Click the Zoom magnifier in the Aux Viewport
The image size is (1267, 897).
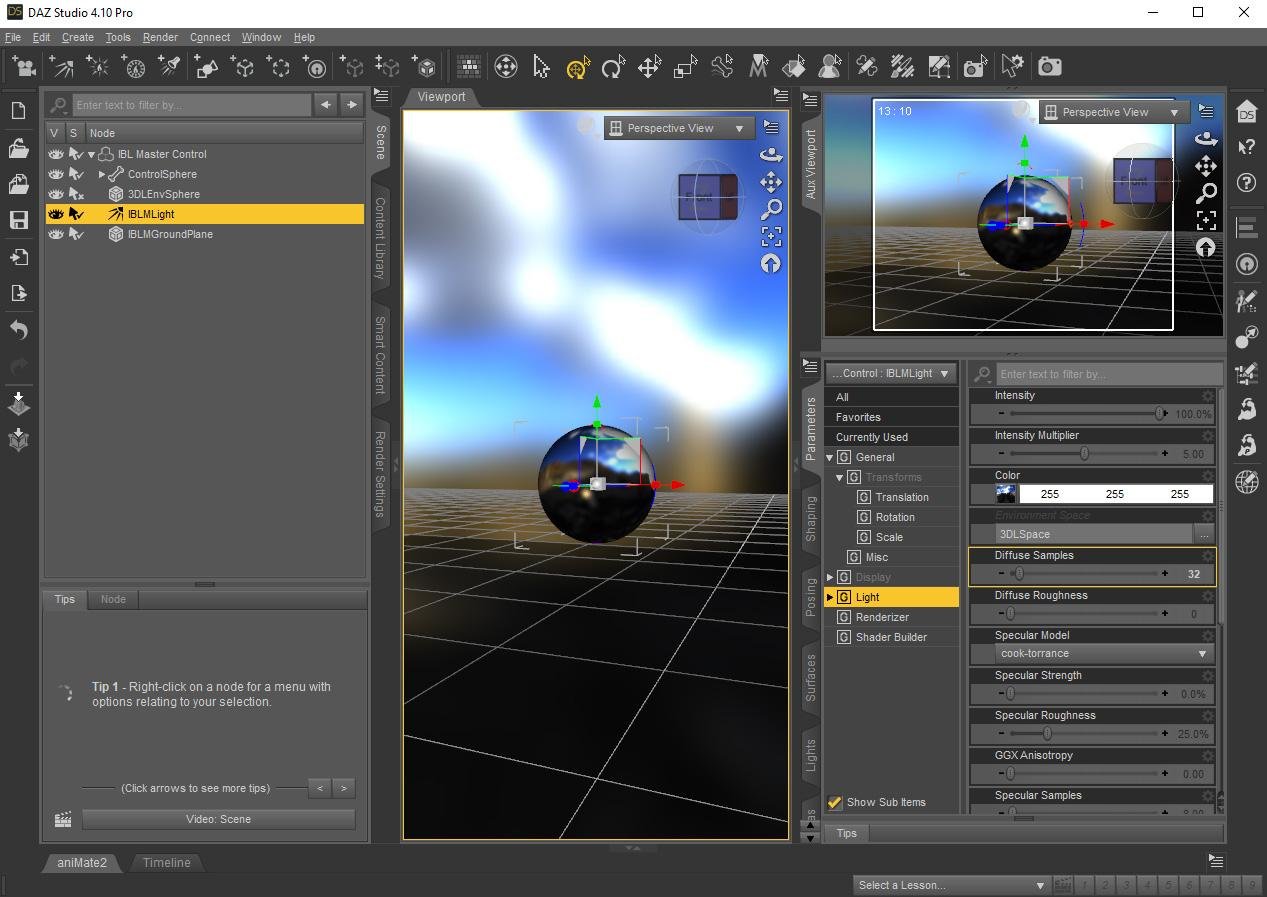pos(1206,193)
